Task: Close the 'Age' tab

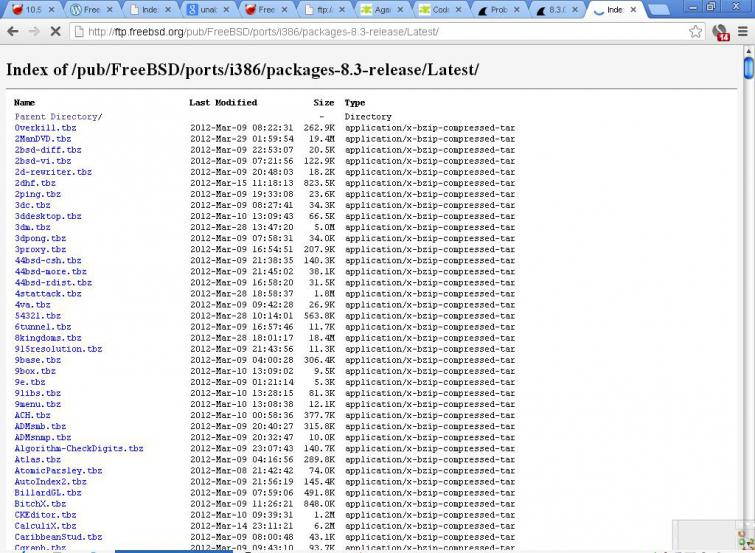Action: pos(401,9)
